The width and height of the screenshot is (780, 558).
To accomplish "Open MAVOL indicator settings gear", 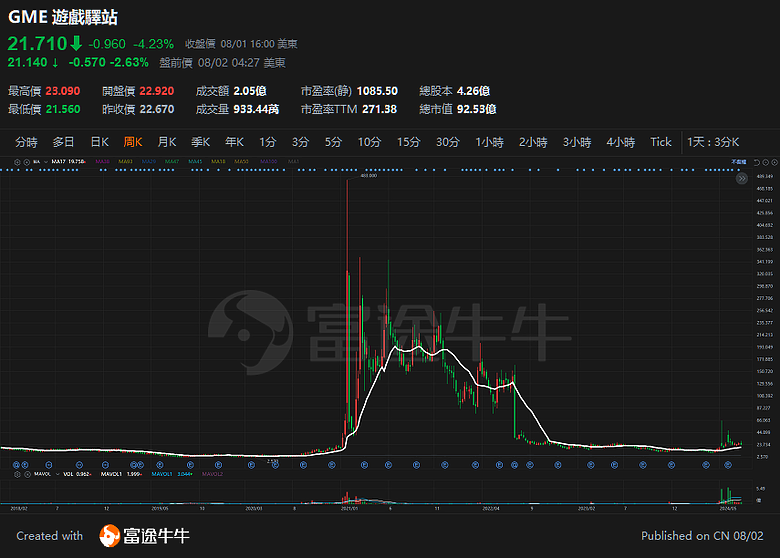I will pos(17,474).
